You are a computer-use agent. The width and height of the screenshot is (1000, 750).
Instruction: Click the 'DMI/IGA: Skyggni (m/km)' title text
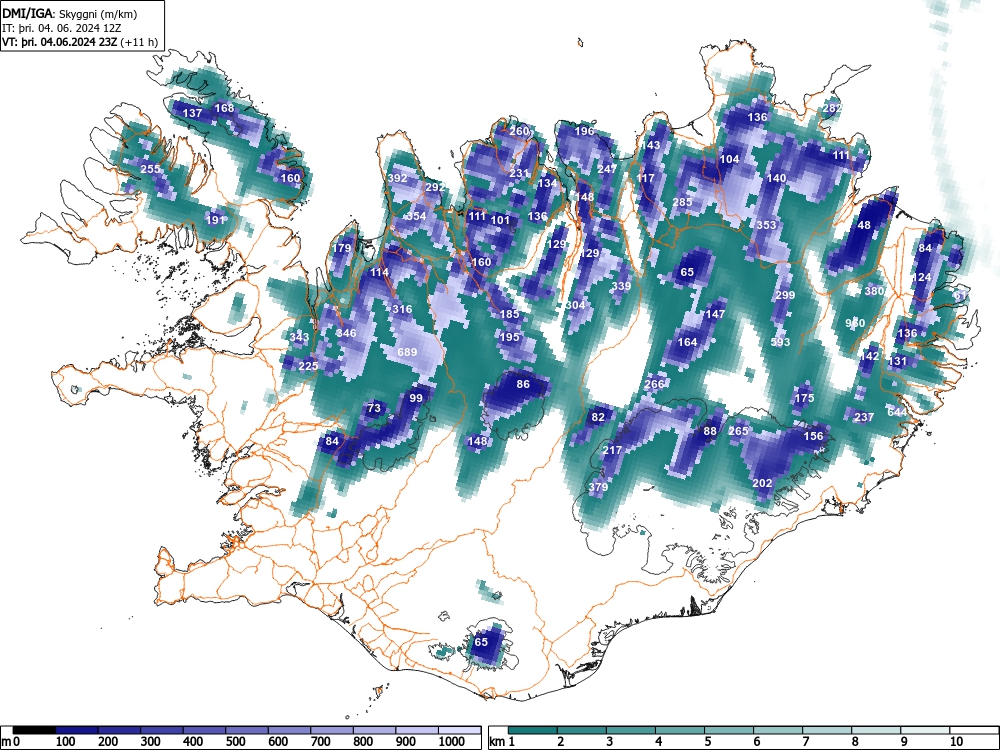[70, 13]
